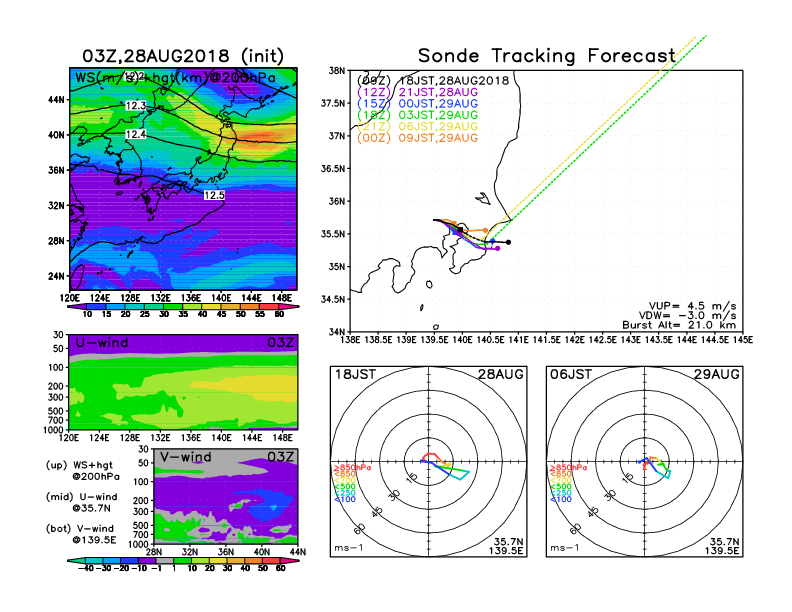Viewport: 792px width, 612px height.
Task: Click the "VUP= 4.5 m/s" value
Action: tap(692, 306)
